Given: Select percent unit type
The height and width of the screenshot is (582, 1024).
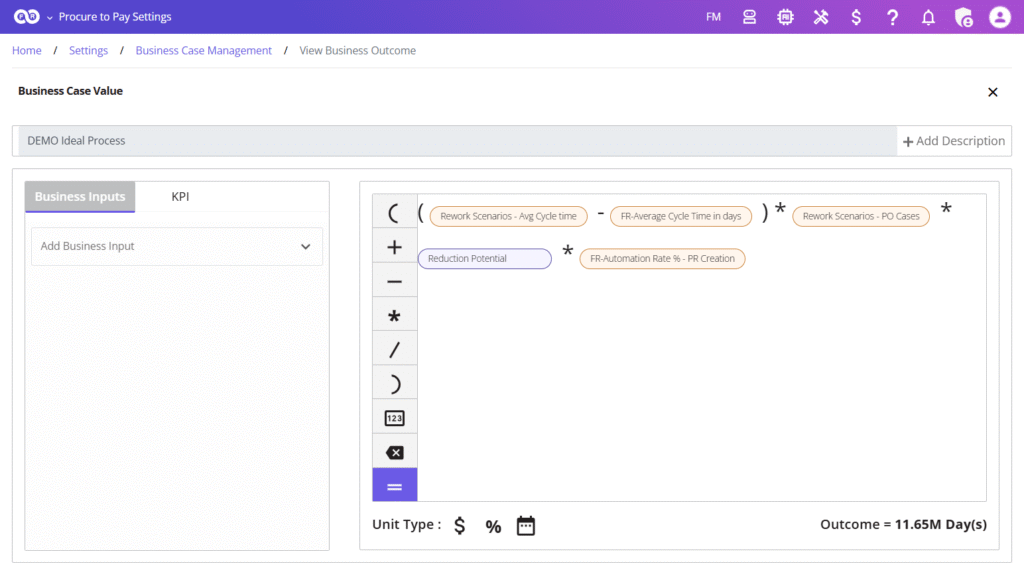Looking at the screenshot, I should click(493, 526).
